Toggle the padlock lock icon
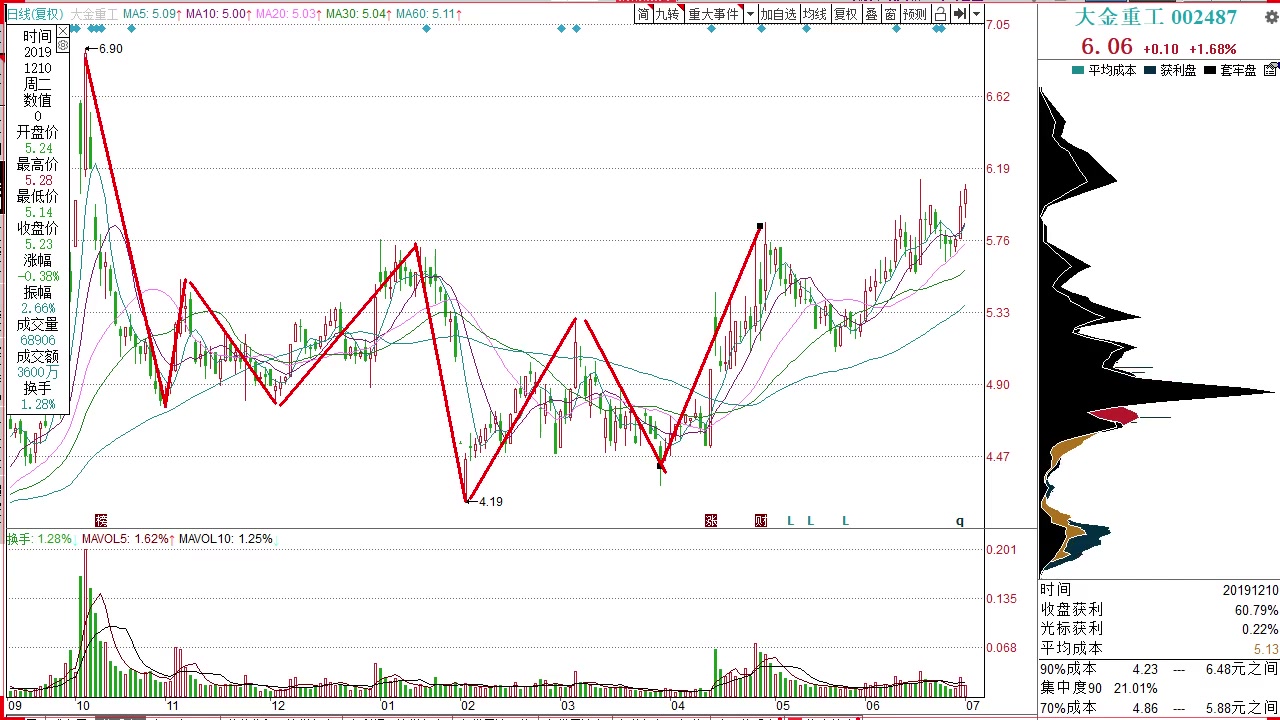The image size is (1280, 720). [x=940, y=14]
